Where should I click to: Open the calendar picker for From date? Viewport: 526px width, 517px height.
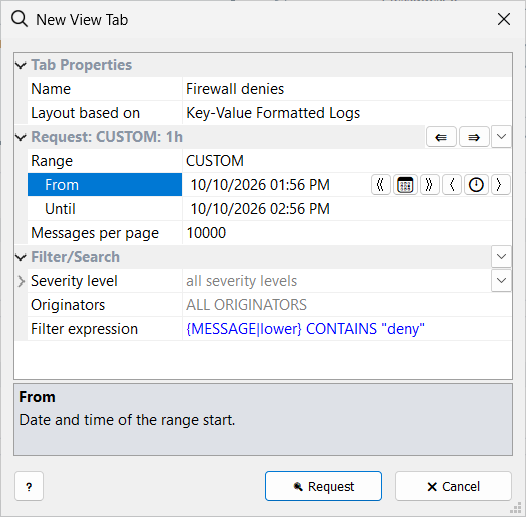click(405, 185)
